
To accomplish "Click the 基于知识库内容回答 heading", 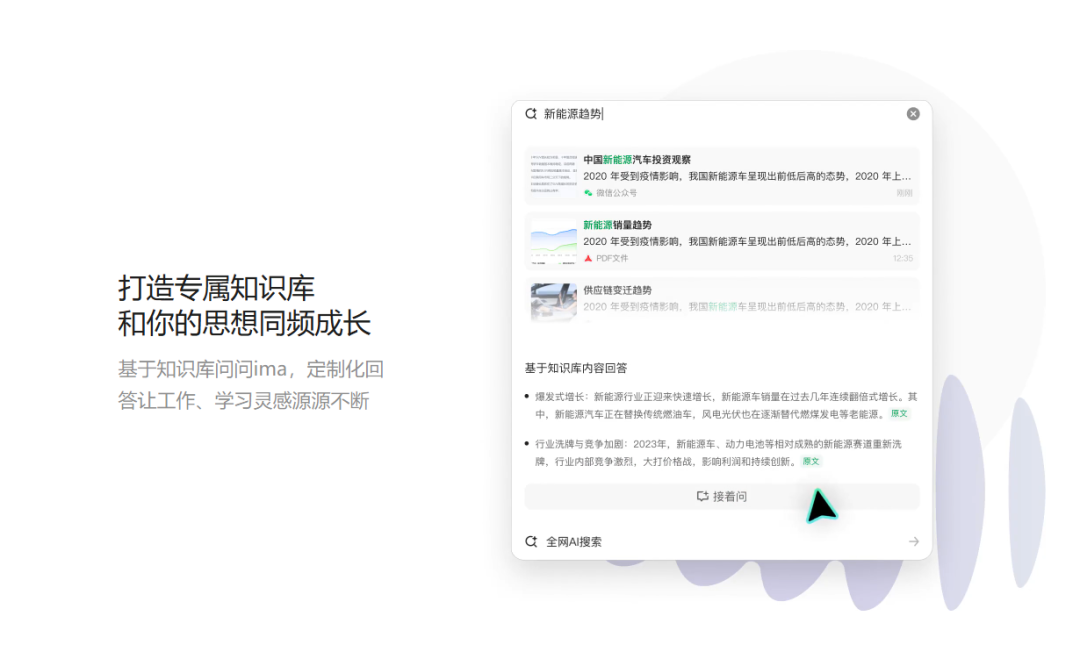I will click(576, 368).
